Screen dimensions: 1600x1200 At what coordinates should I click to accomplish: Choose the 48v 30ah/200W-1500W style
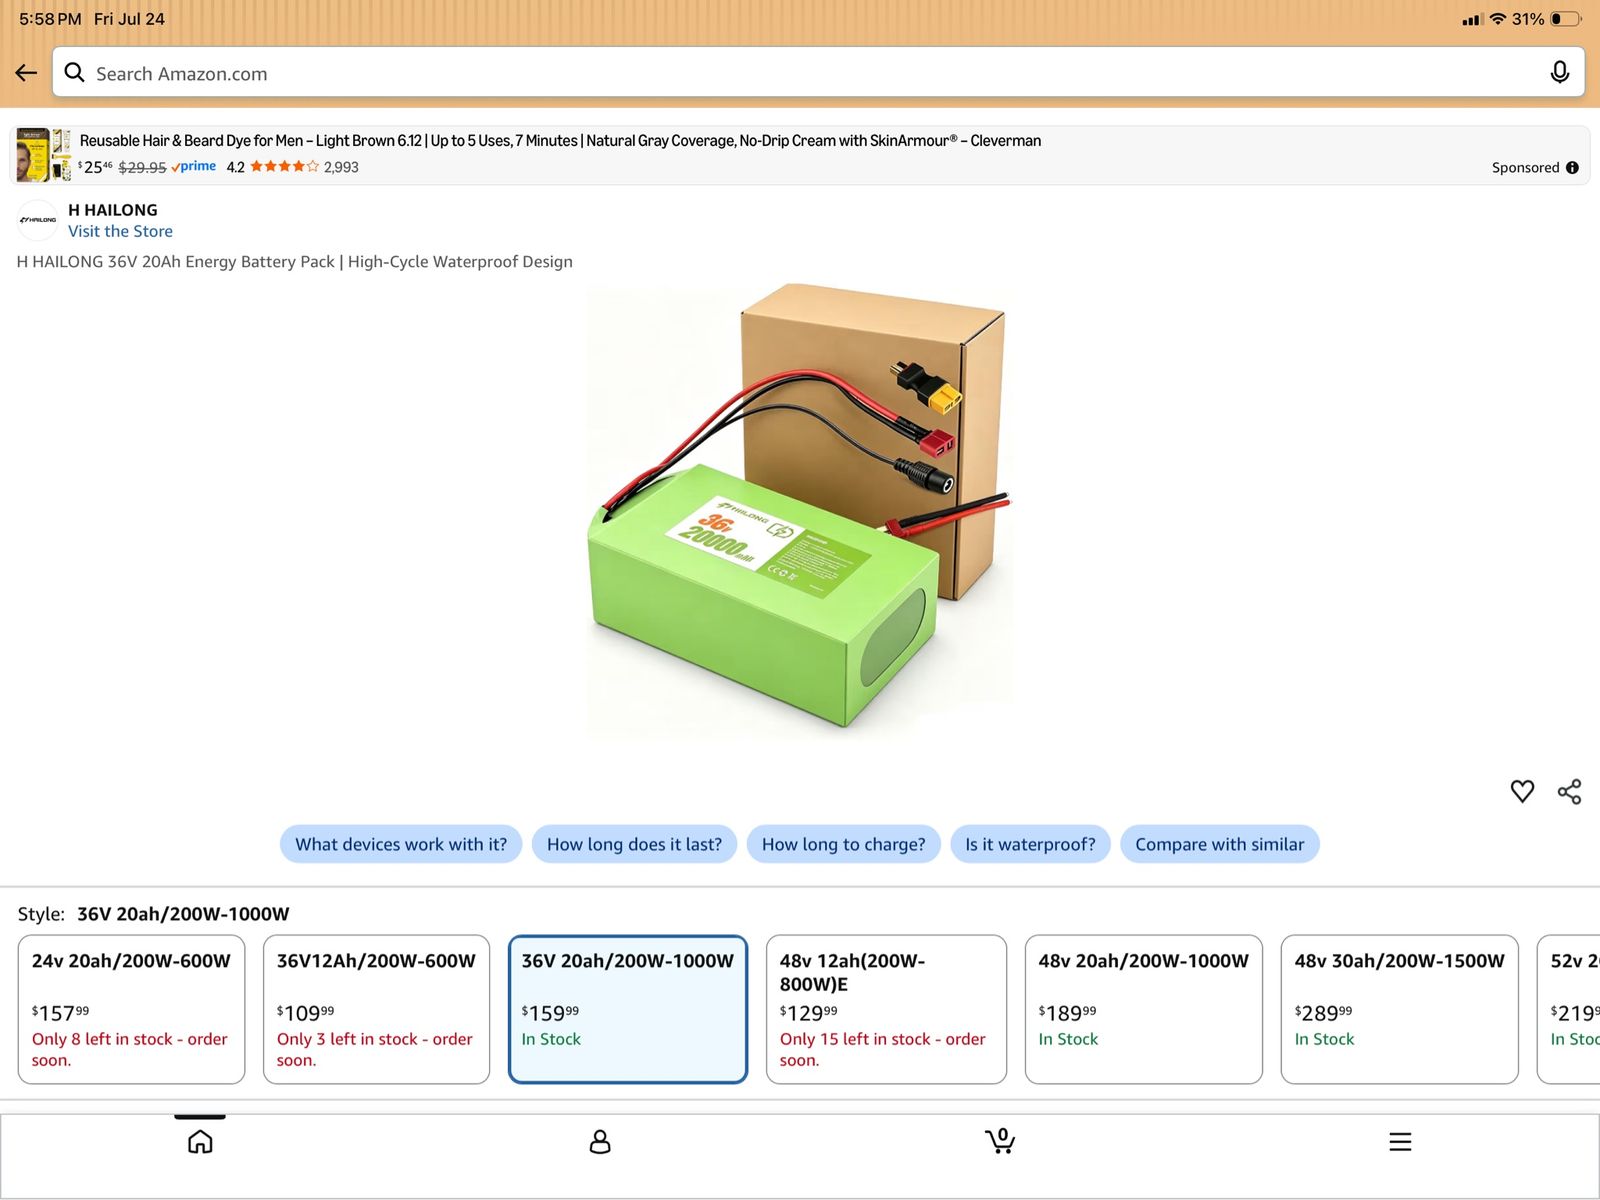coord(1400,1009)
